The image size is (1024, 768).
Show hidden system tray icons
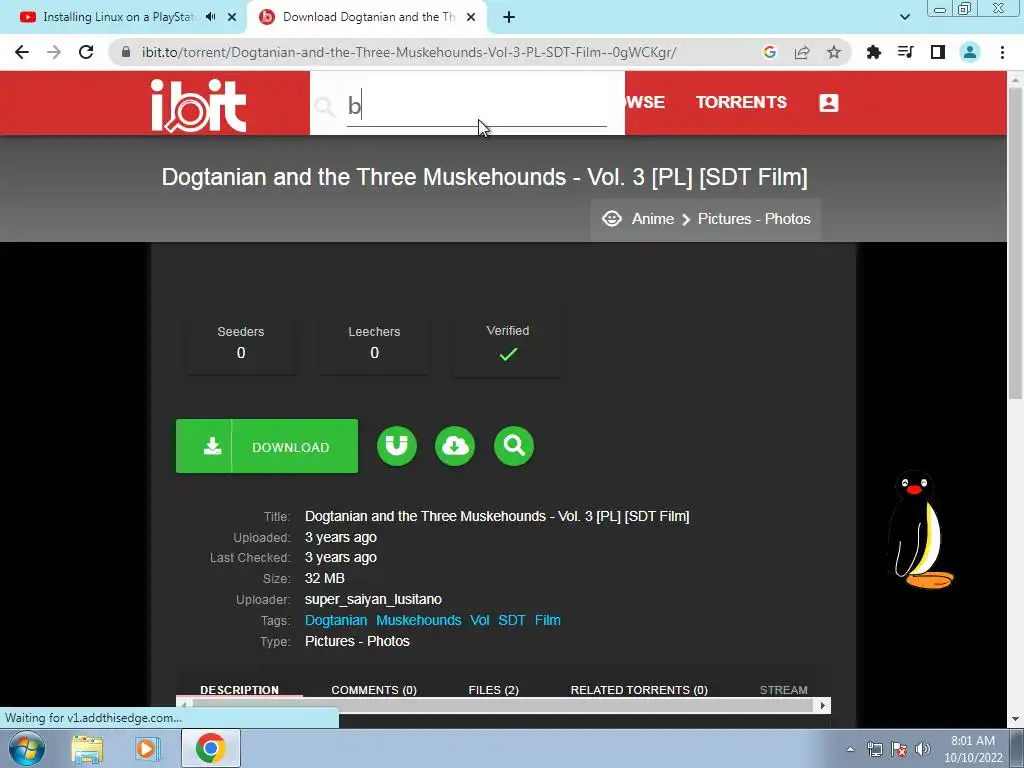(850, 749)
